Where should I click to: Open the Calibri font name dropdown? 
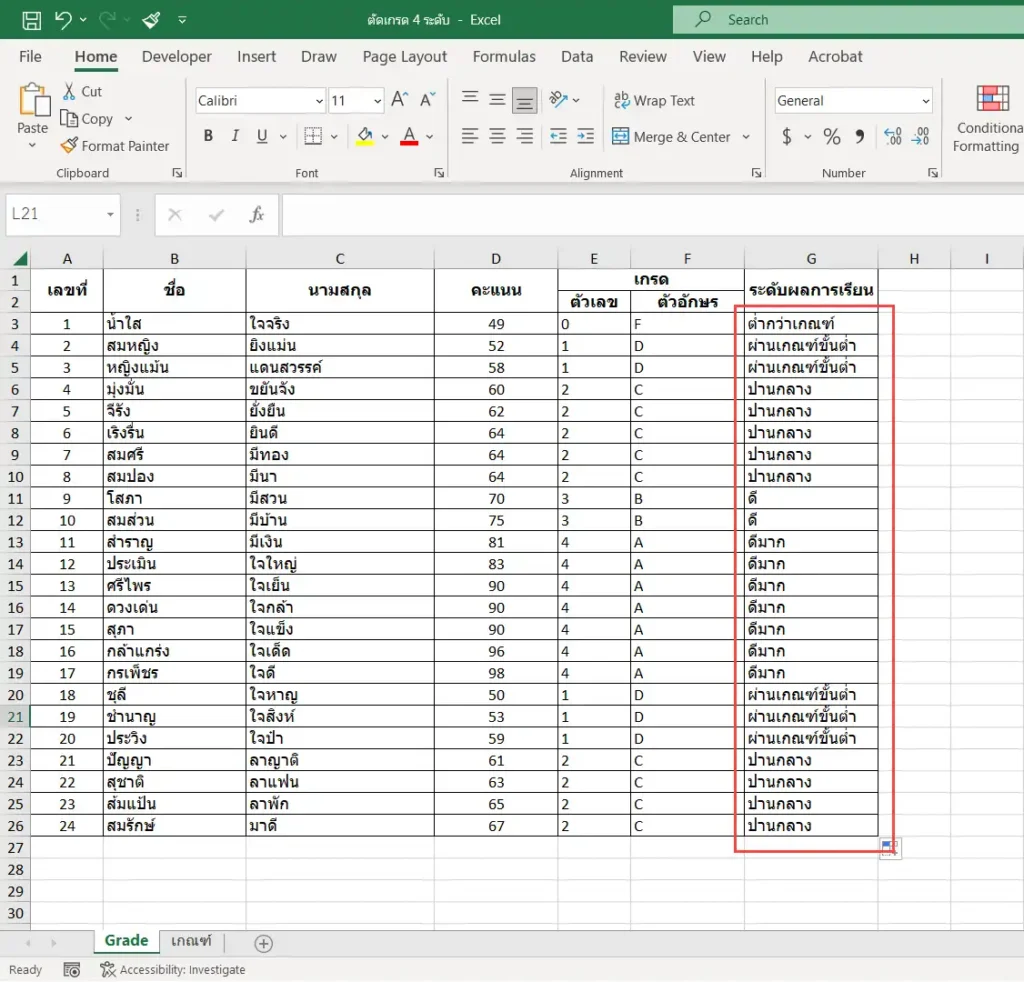[x=319, y=101]
